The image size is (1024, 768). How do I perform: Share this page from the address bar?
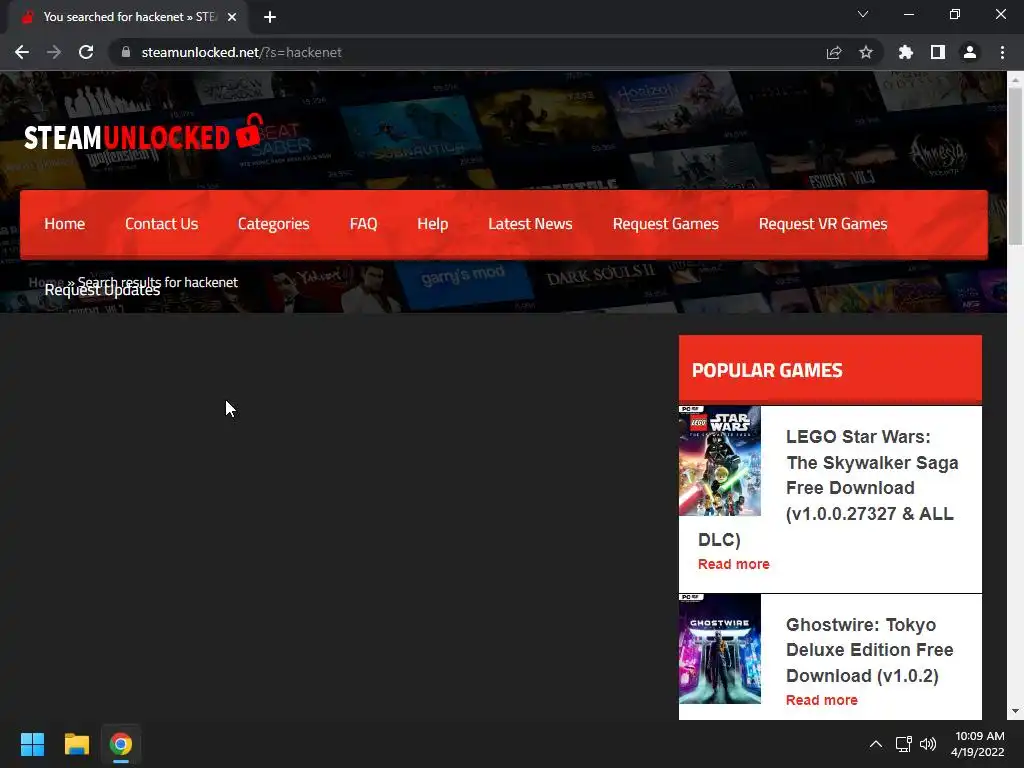834,52
